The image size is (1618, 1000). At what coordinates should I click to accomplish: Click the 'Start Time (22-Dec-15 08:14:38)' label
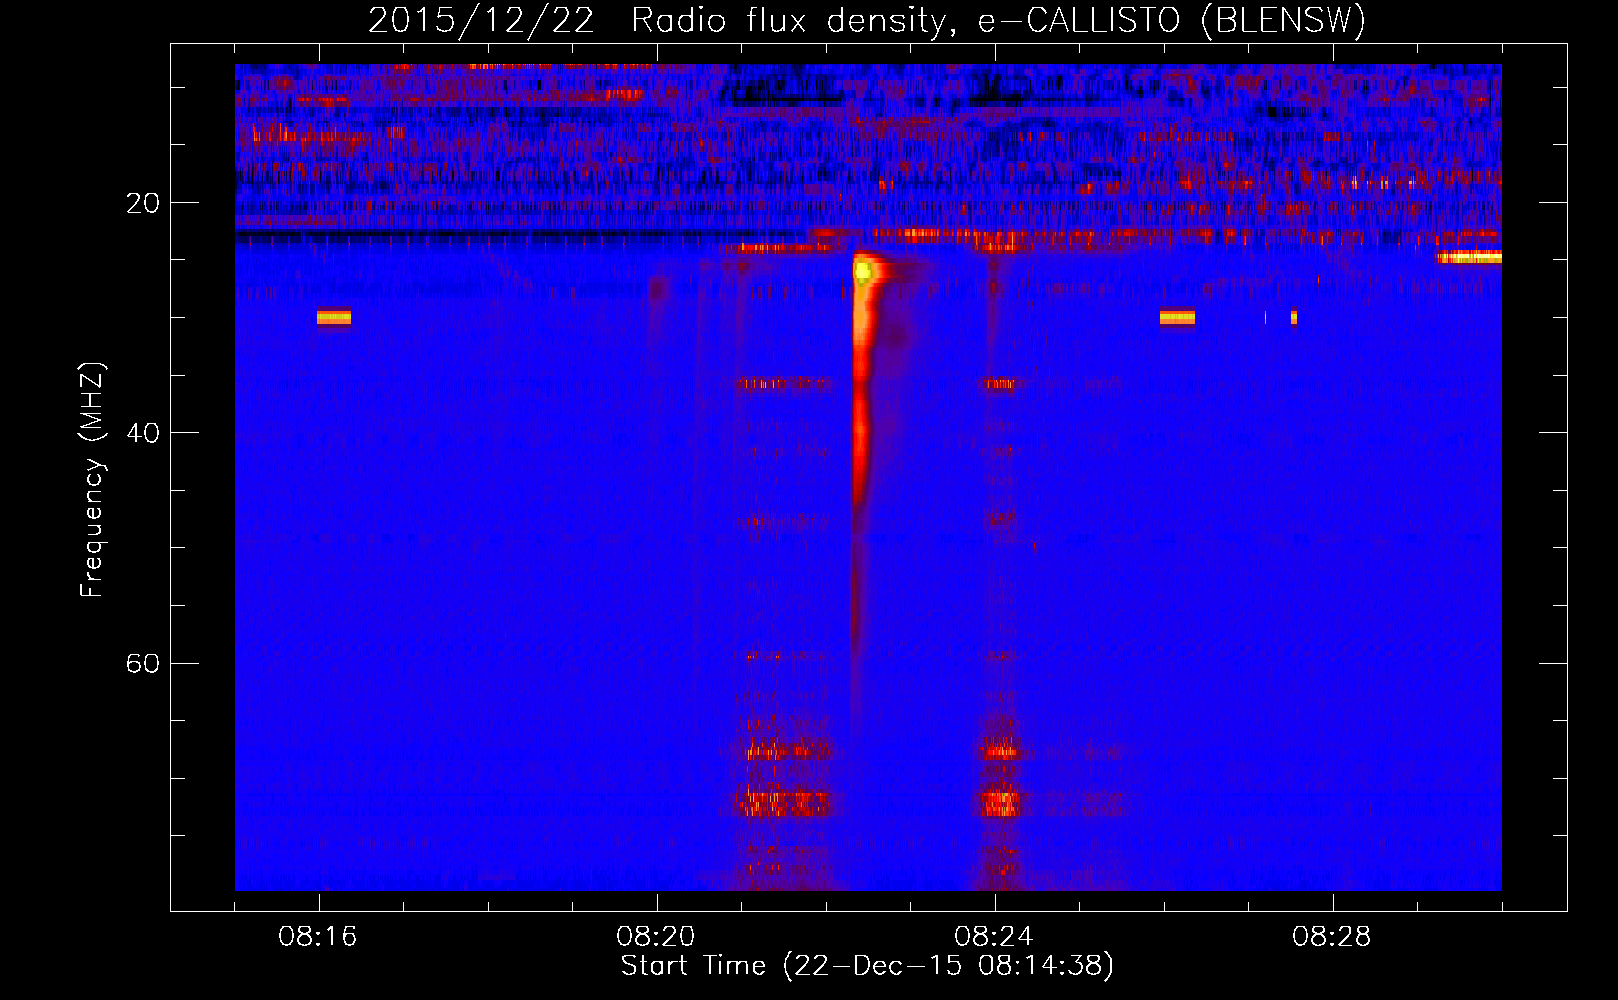pos(867,966)
